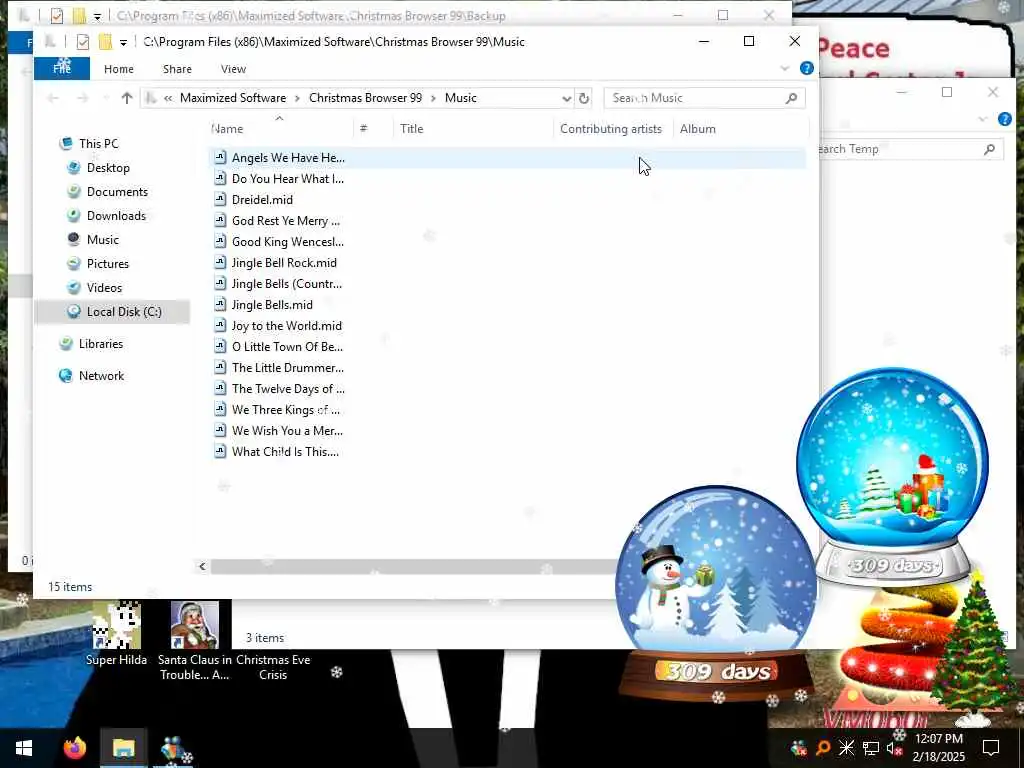Viewport: 1024px width, 768px height.
Task: Switch to the Share ribbon tab
Action: pyautogui.click(x=177, y=69)
